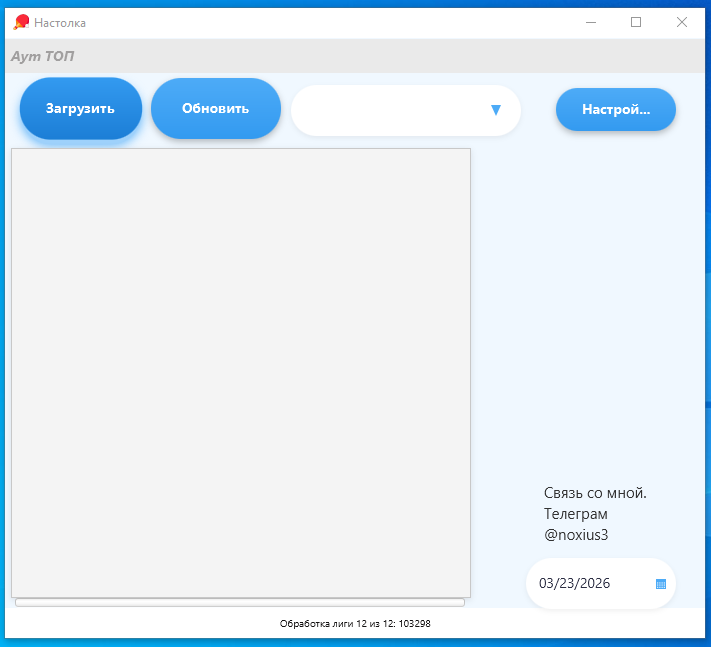Image resolution: width=711 pixels, height=647 pixels.
Task: Click the Связь со мной label
Action: [x=595, y=493]
